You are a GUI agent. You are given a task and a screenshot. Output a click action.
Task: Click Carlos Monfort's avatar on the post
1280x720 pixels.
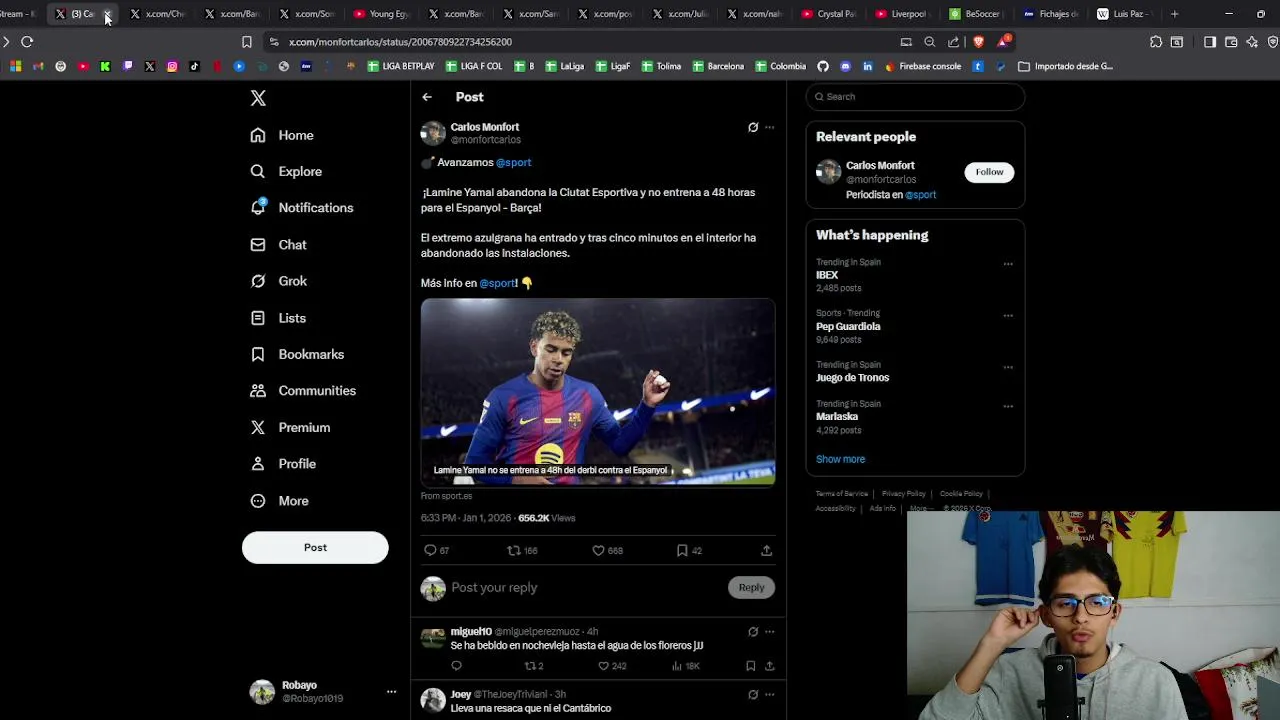click(x=433, y=133)
